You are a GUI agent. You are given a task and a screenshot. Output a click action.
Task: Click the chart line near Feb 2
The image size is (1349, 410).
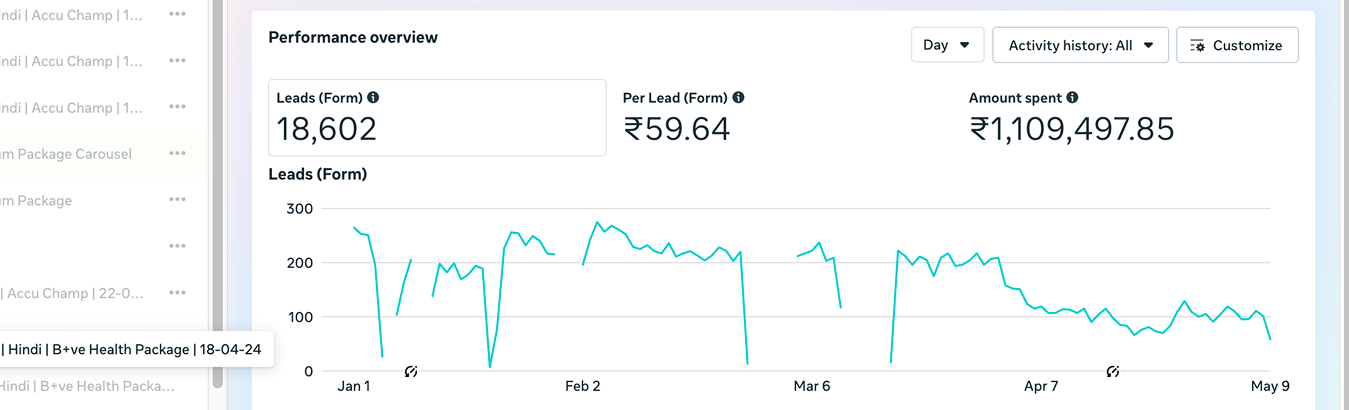[583, 264]
